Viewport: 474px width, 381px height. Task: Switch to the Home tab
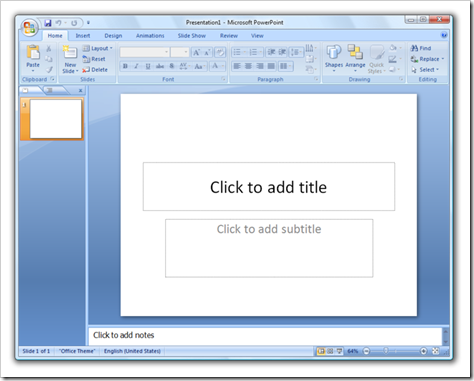click(x=55, y=36)
